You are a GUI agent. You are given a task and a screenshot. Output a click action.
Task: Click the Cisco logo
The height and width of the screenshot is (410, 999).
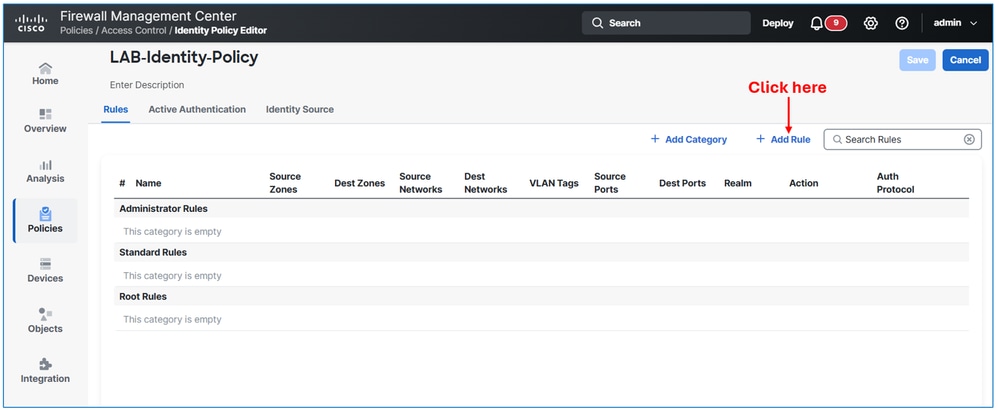pyautogui.click(x=30, y=22)
